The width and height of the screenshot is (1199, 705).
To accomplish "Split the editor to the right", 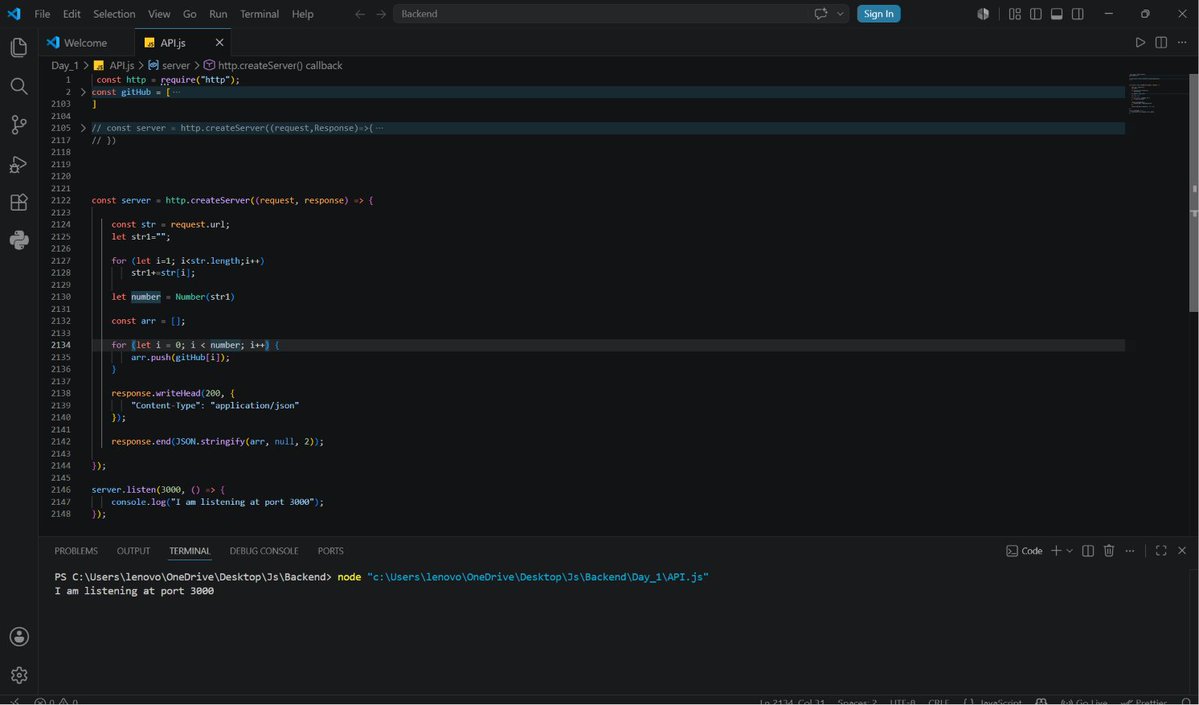I will (1161, 42).
